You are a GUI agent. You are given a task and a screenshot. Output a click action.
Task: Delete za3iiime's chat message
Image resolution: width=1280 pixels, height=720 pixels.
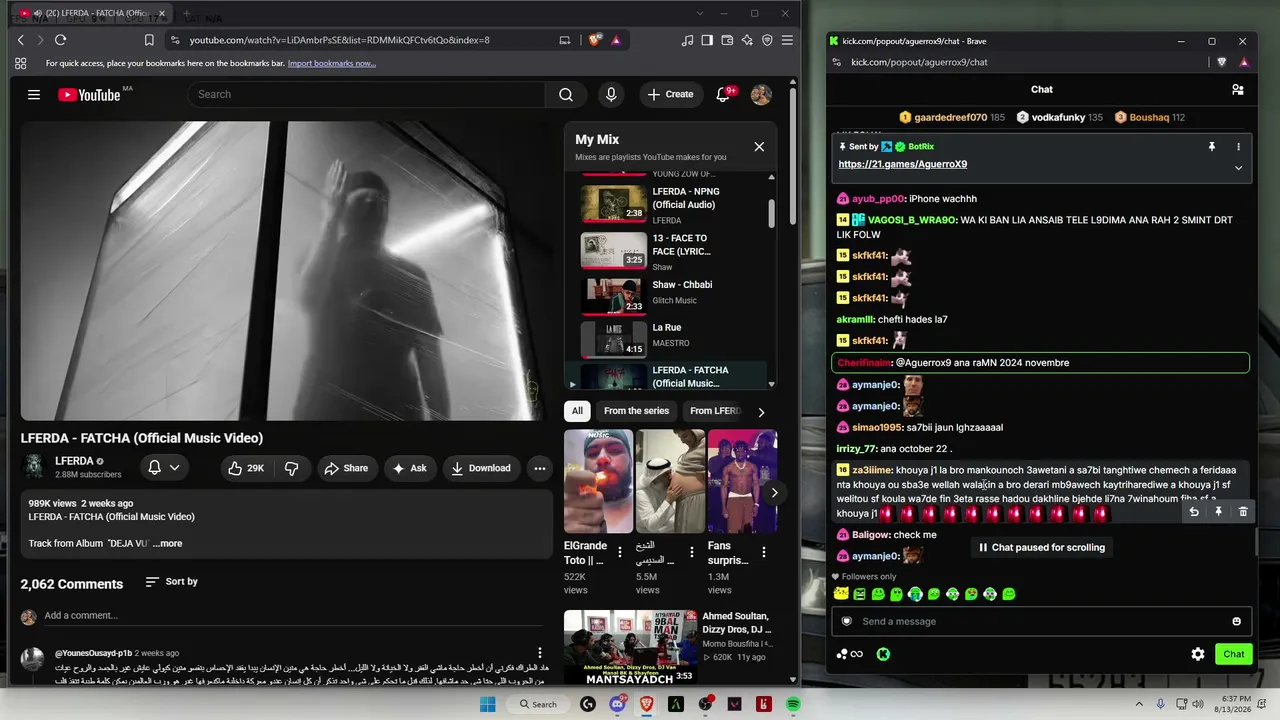tap(1243, 512)
